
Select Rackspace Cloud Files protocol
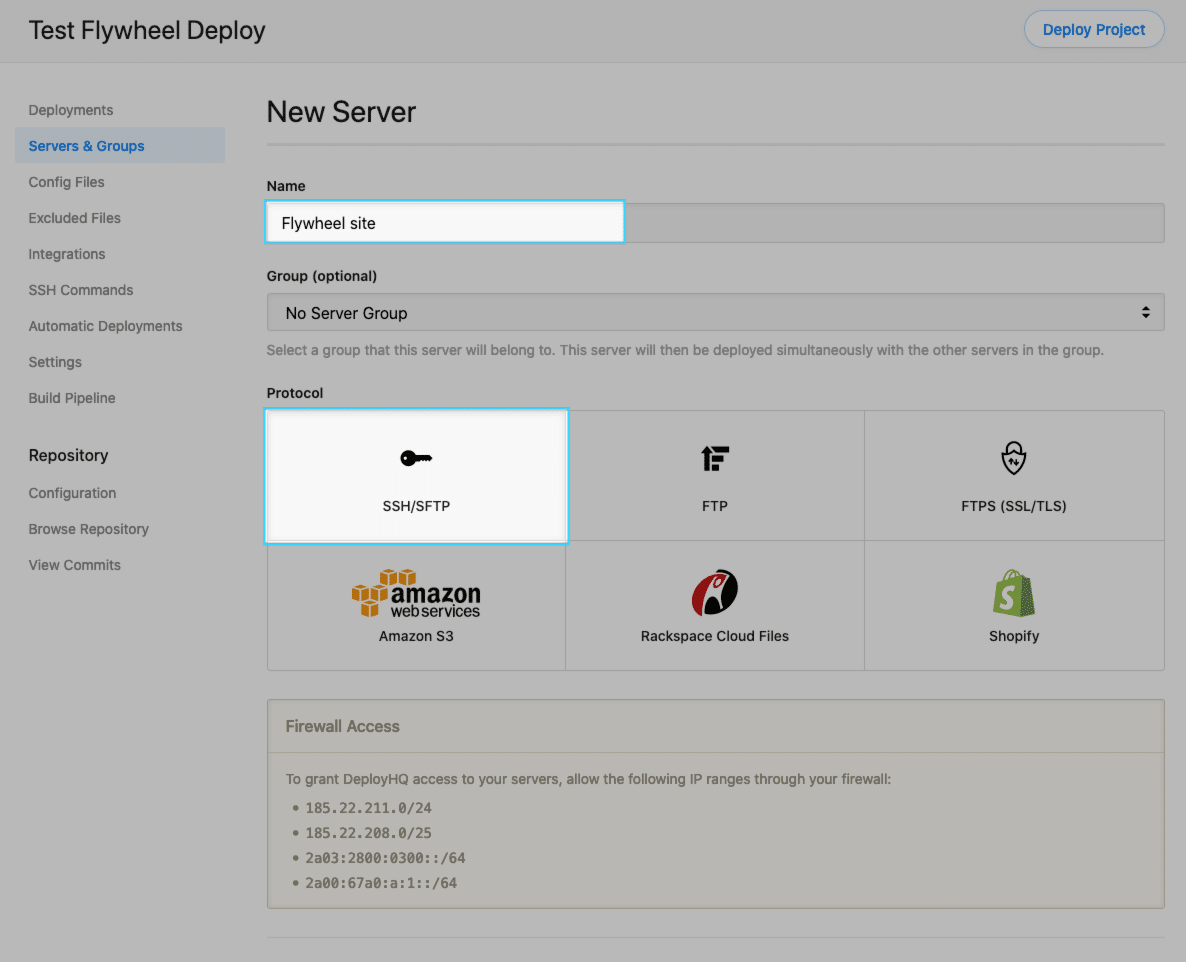(714, 605)
